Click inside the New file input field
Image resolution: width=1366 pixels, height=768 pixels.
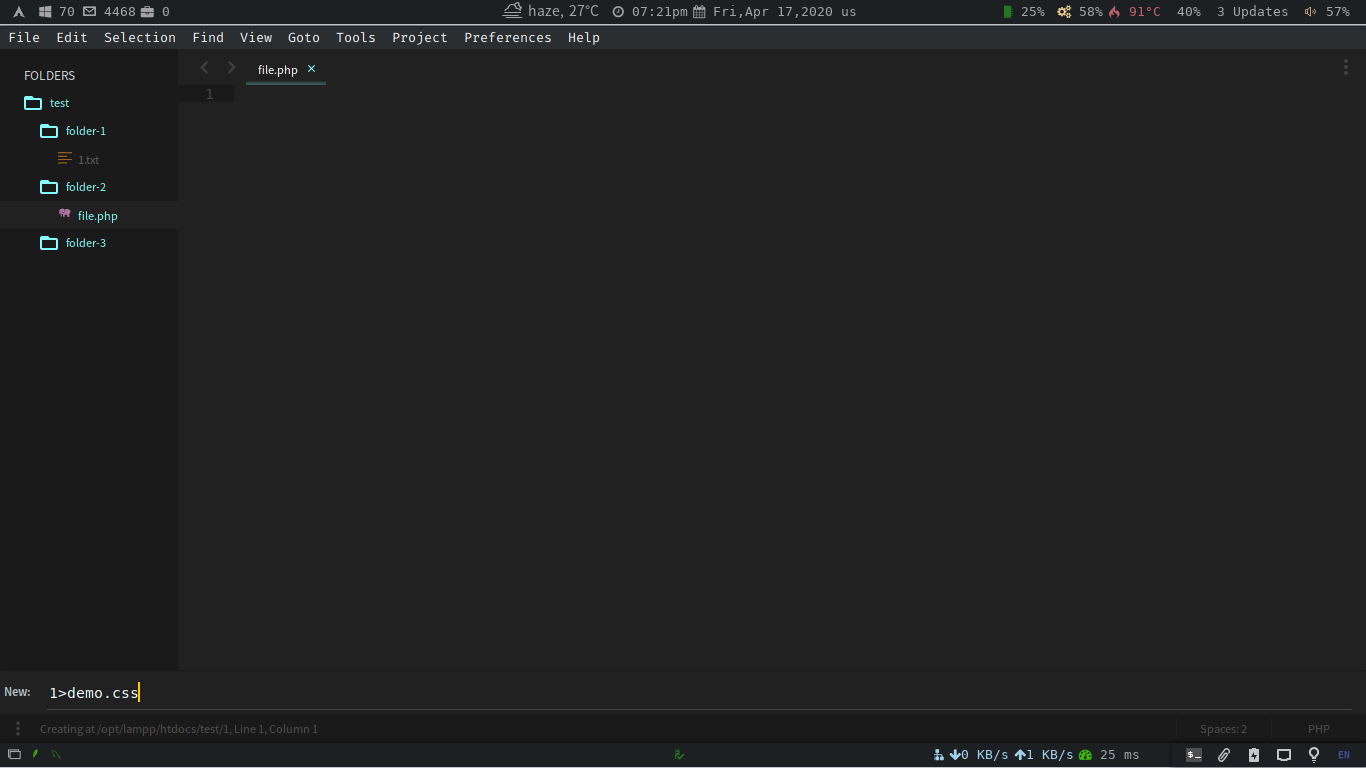[699, 693]
